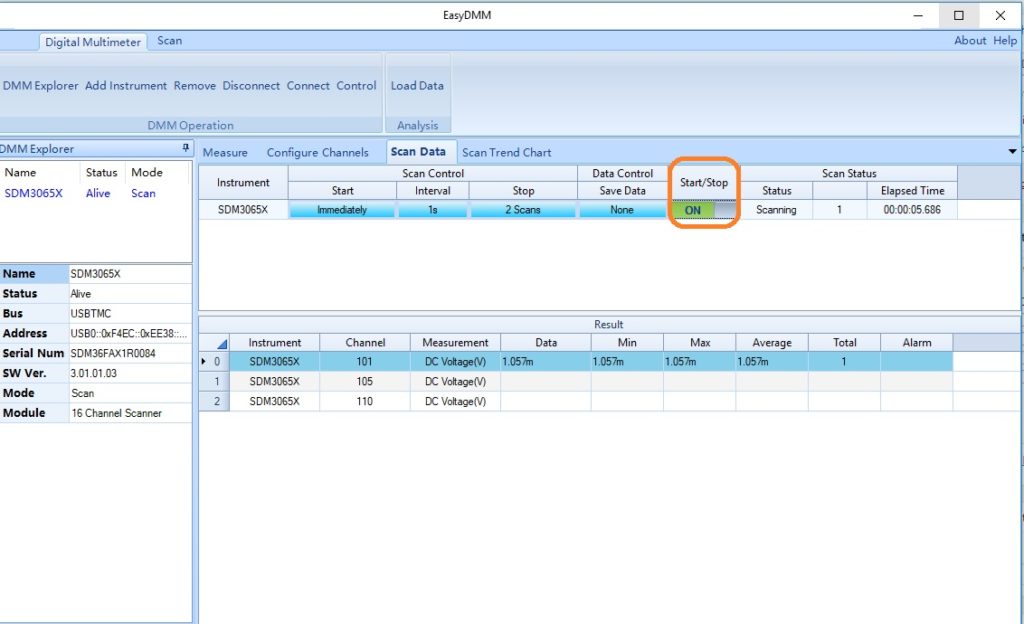Select SDM3065X in DMM Explorer list
The image size is (1024, 624).
point(33,194)
